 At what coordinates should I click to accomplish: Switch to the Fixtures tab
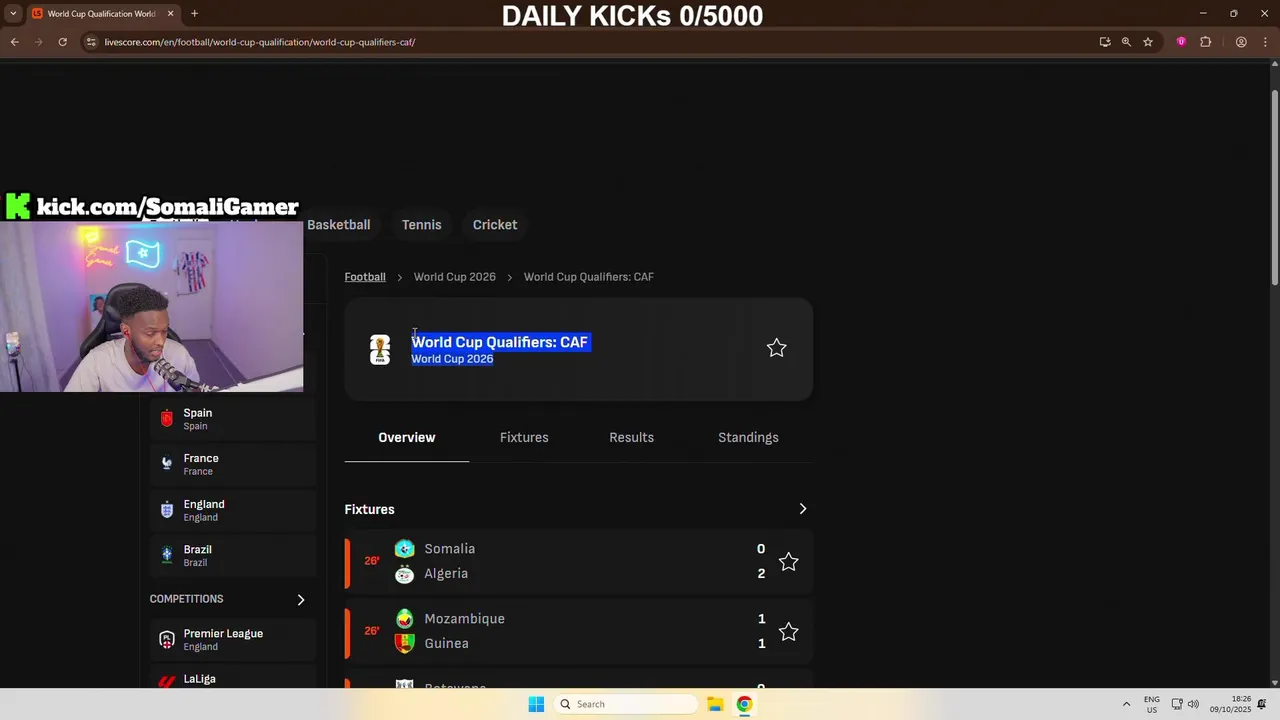tap(524, 437)
